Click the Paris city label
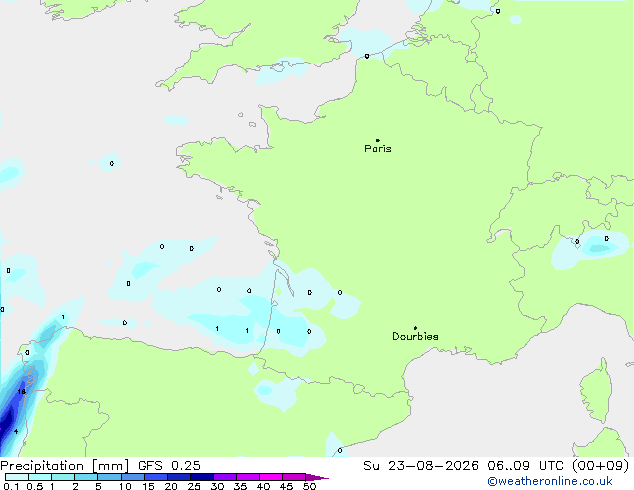 [378, 149]
